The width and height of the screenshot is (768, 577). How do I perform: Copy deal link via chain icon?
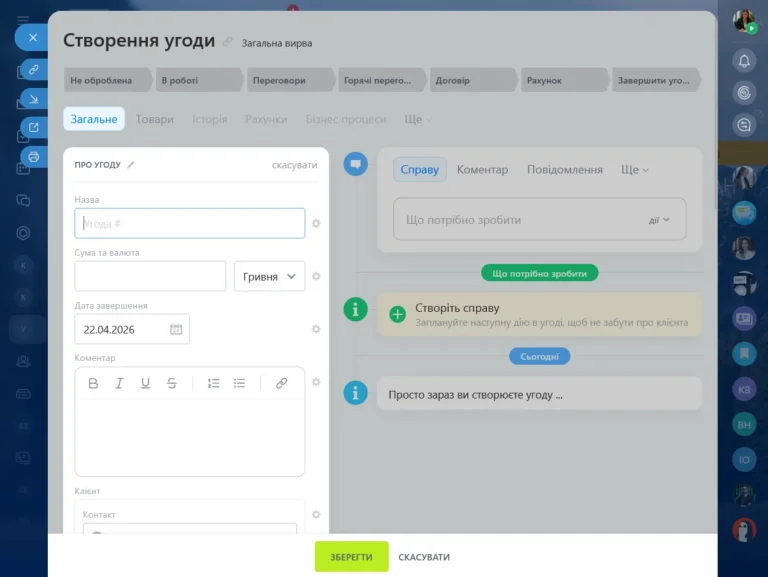pyautogui.click(x=33, y=70)
